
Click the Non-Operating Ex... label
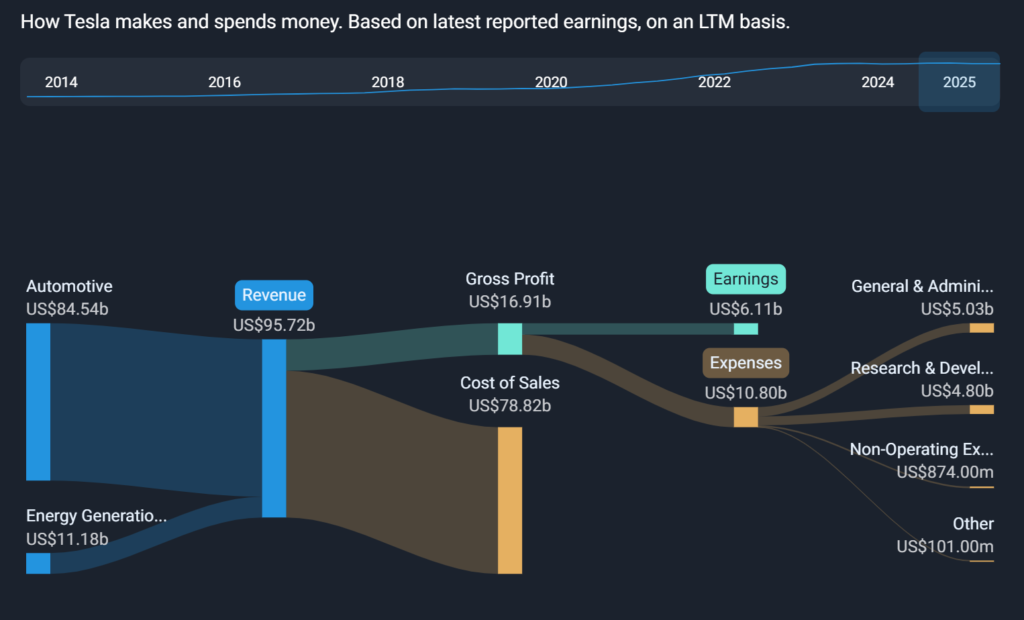click(x=921, y=449)
